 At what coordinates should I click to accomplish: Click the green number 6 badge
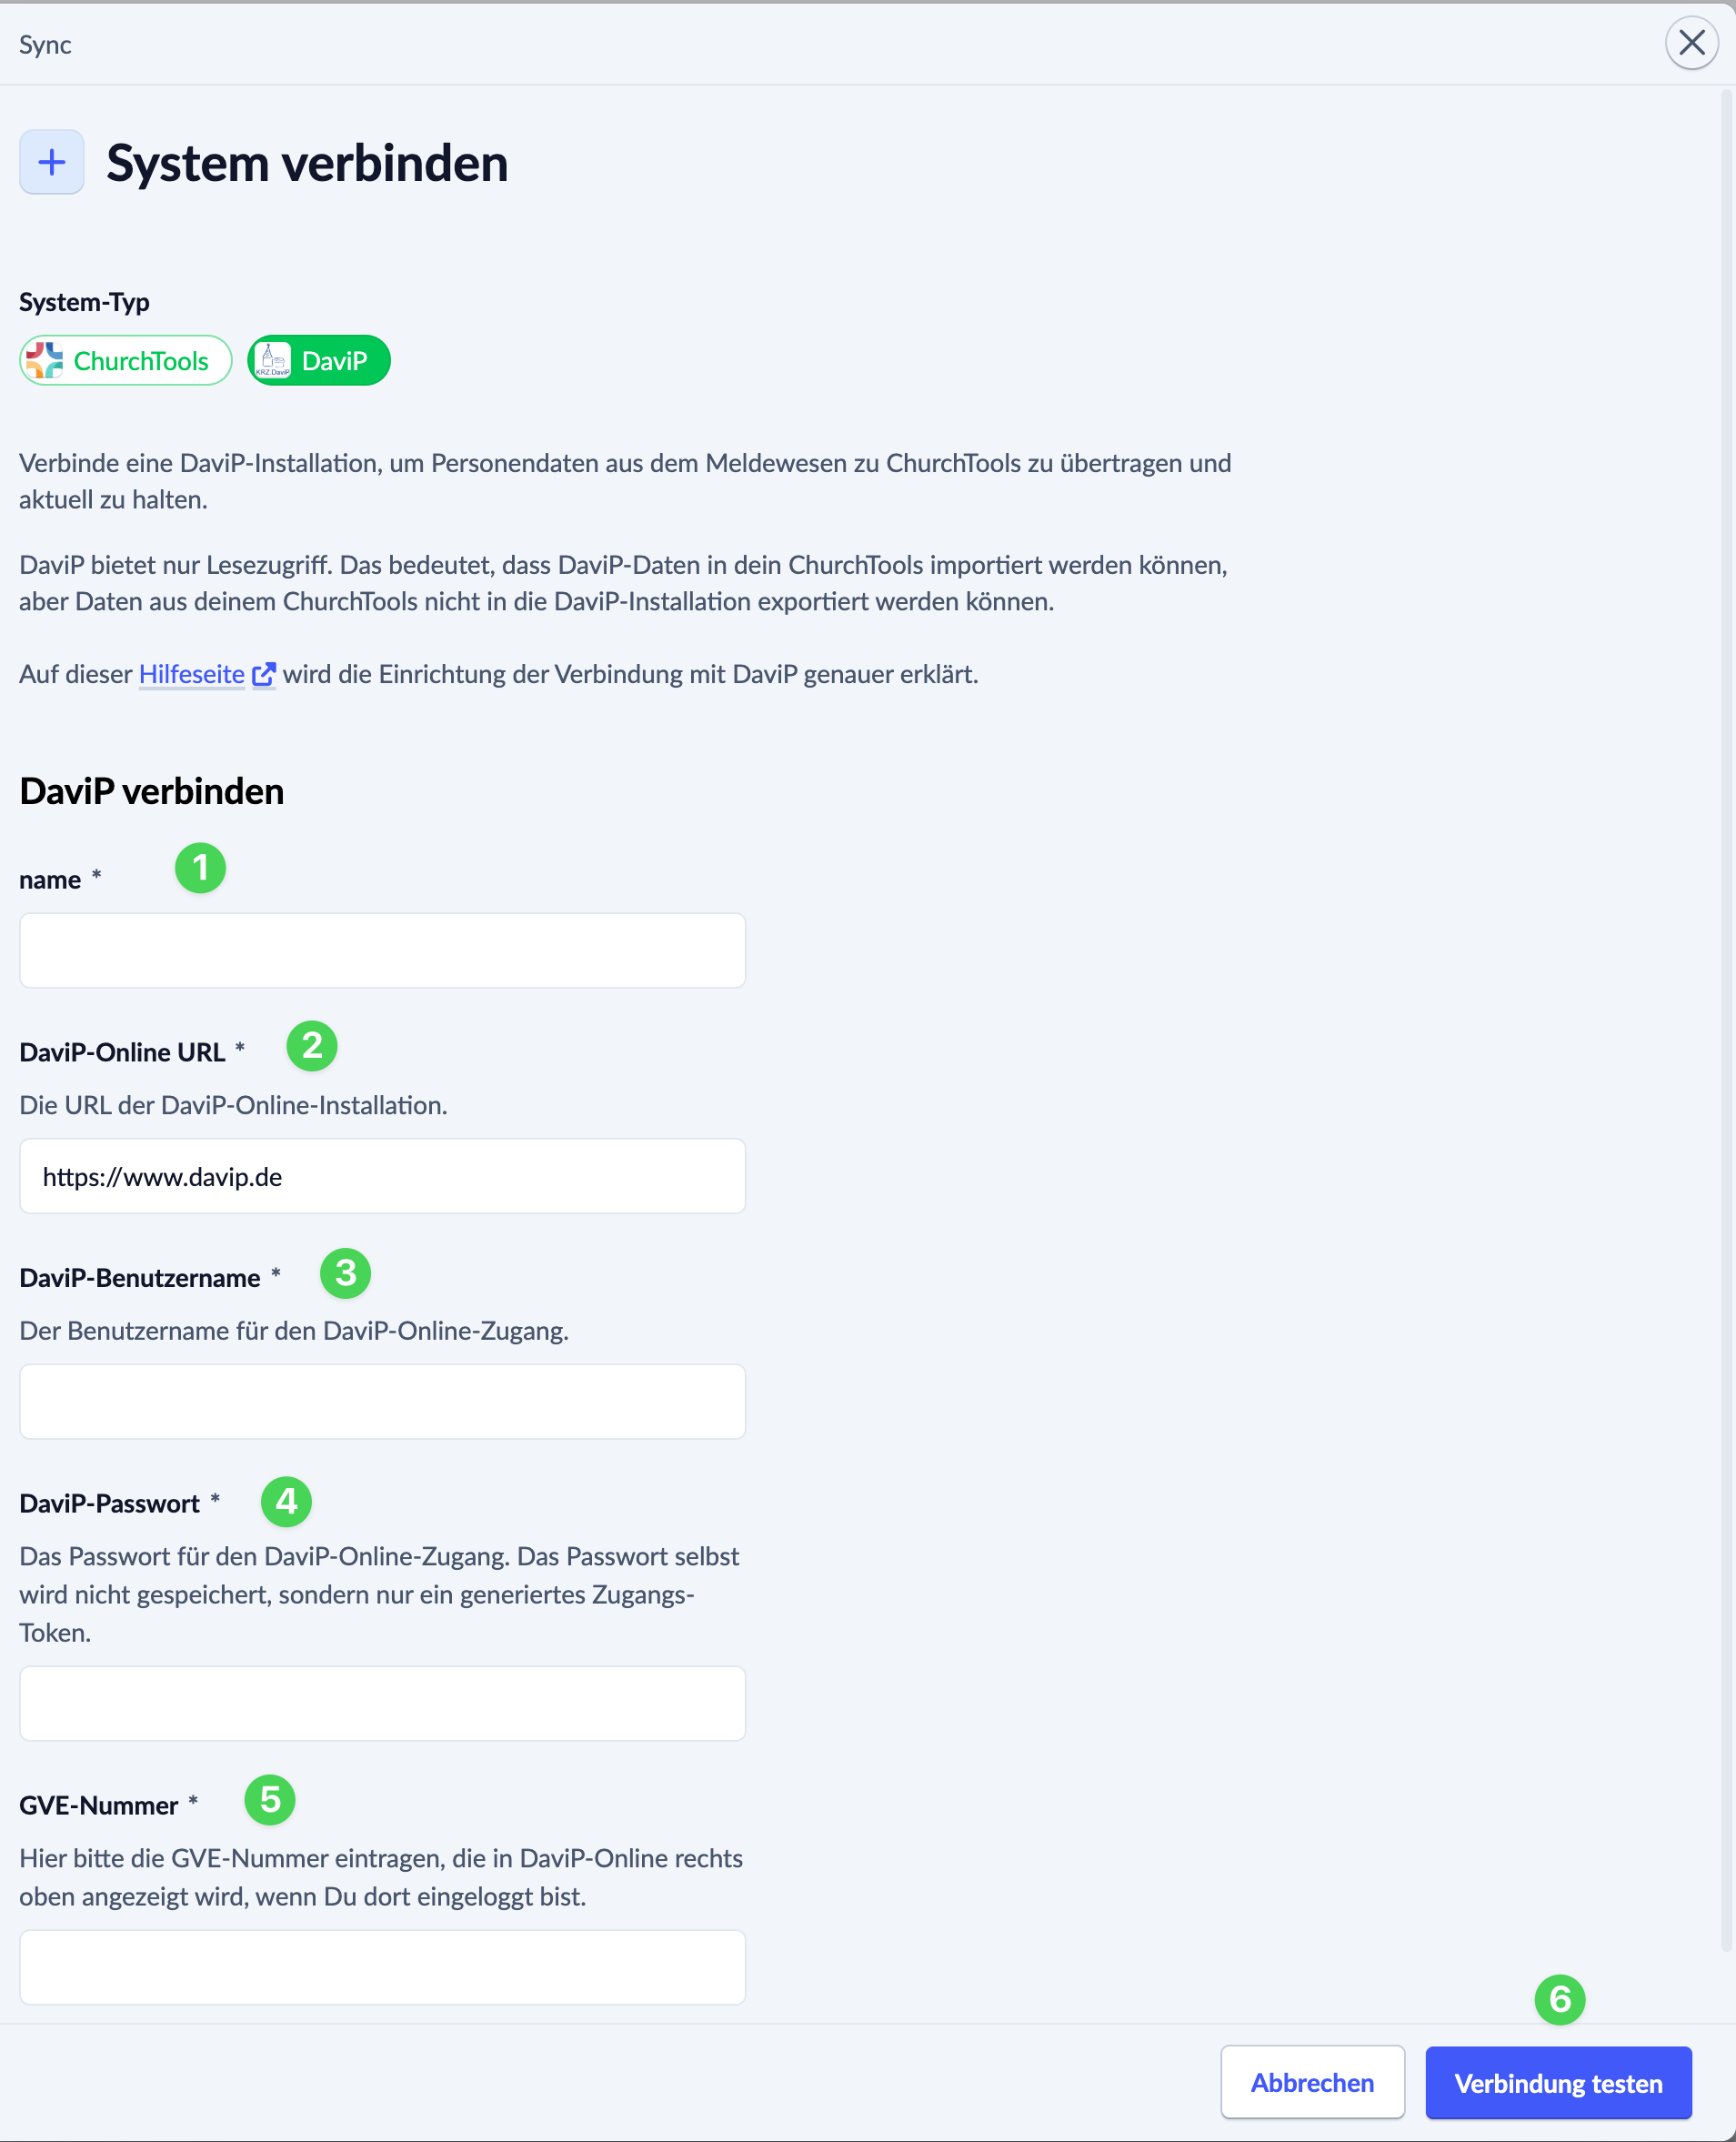[x=1560, y=2000]
